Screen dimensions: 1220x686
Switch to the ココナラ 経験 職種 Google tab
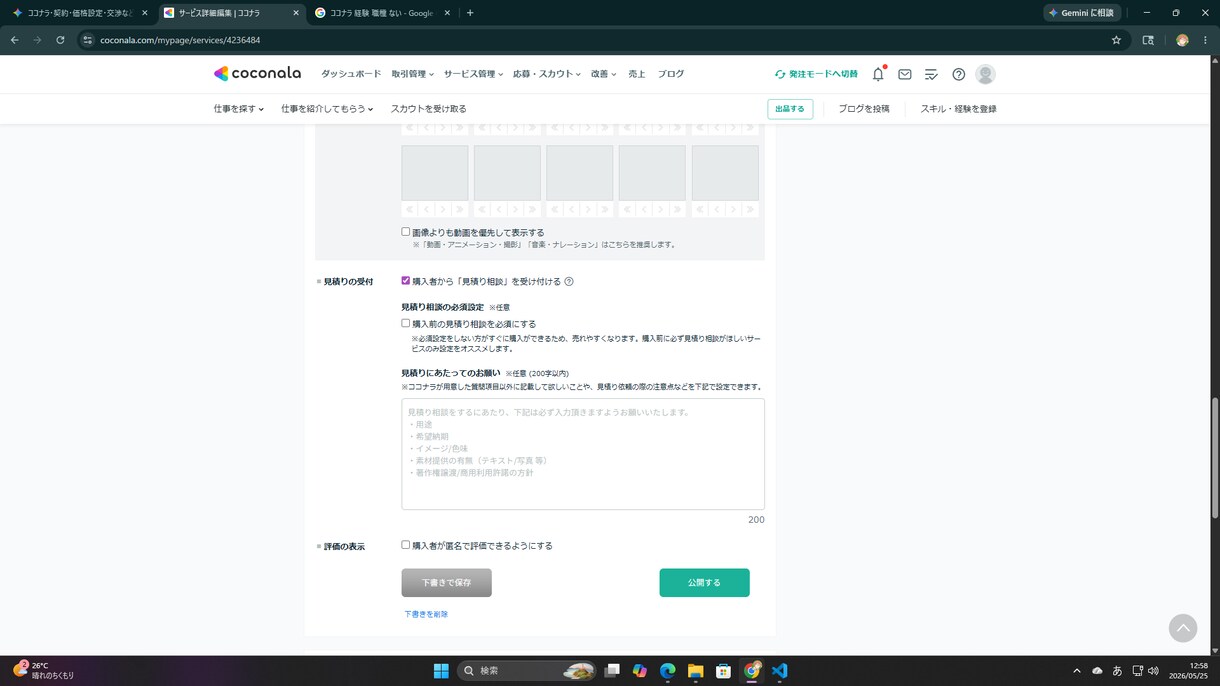click(382, 13)
